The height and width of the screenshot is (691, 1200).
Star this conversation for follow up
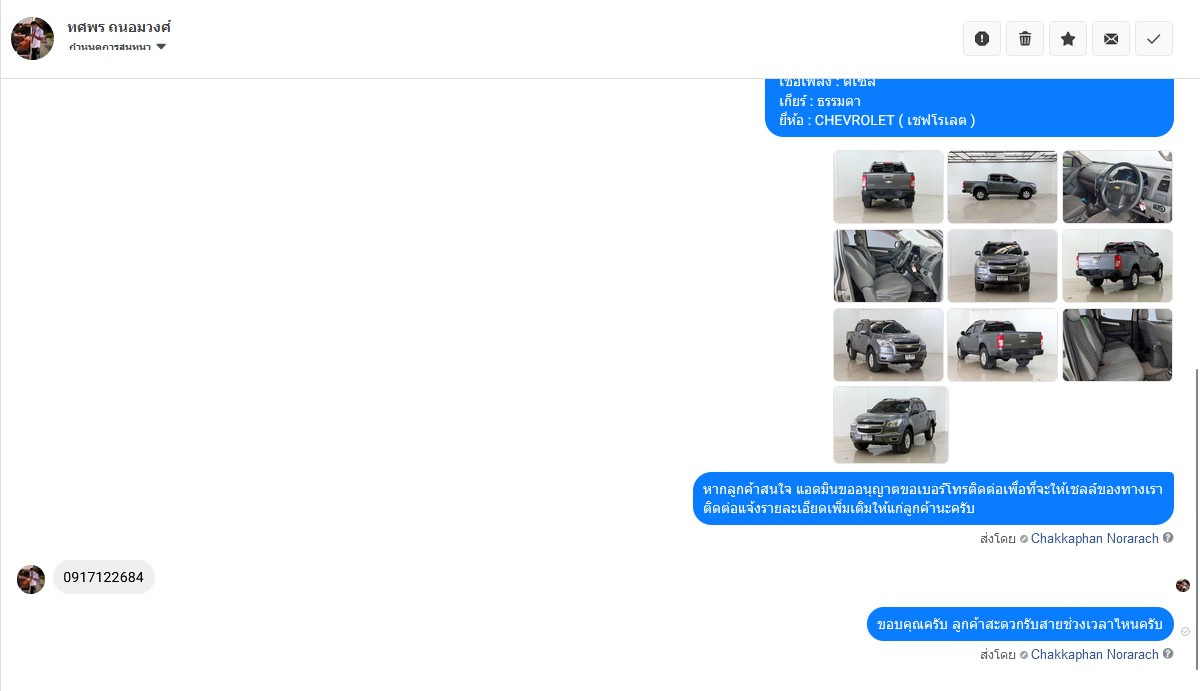click(1068, 38)
